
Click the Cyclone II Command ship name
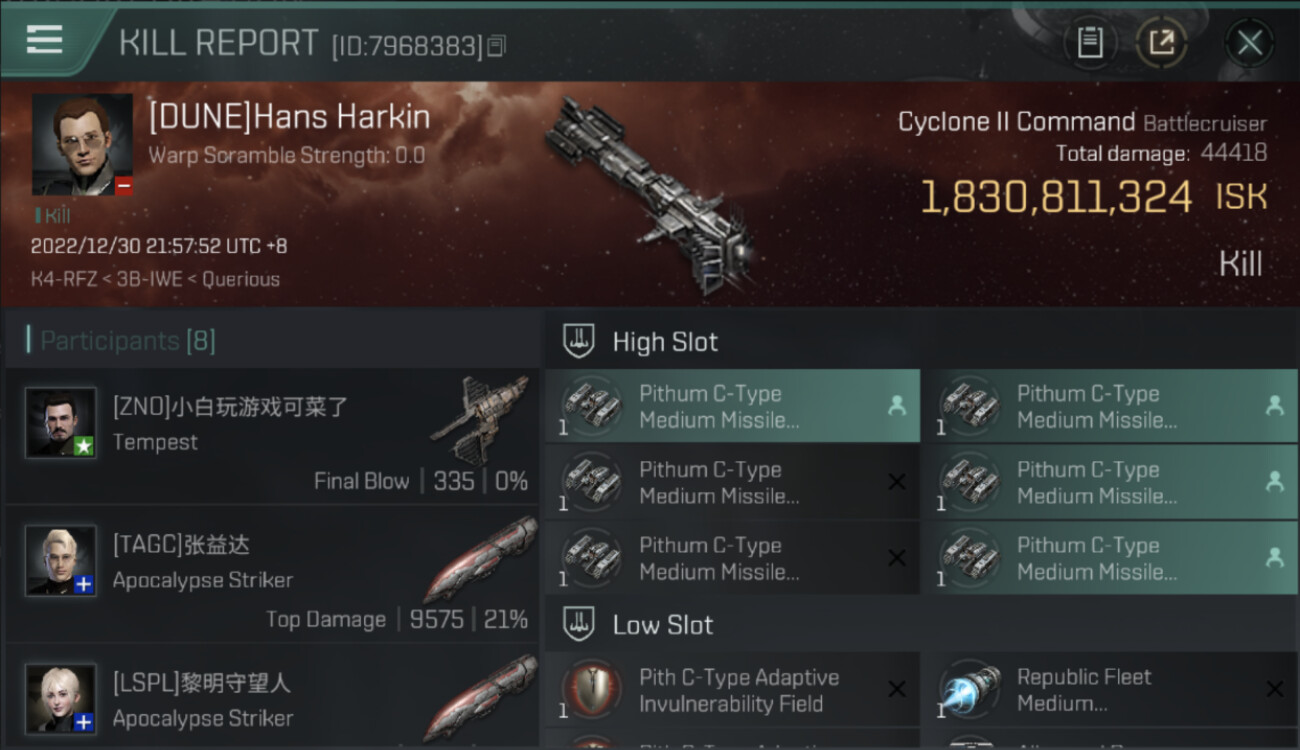click(1016, 122)
